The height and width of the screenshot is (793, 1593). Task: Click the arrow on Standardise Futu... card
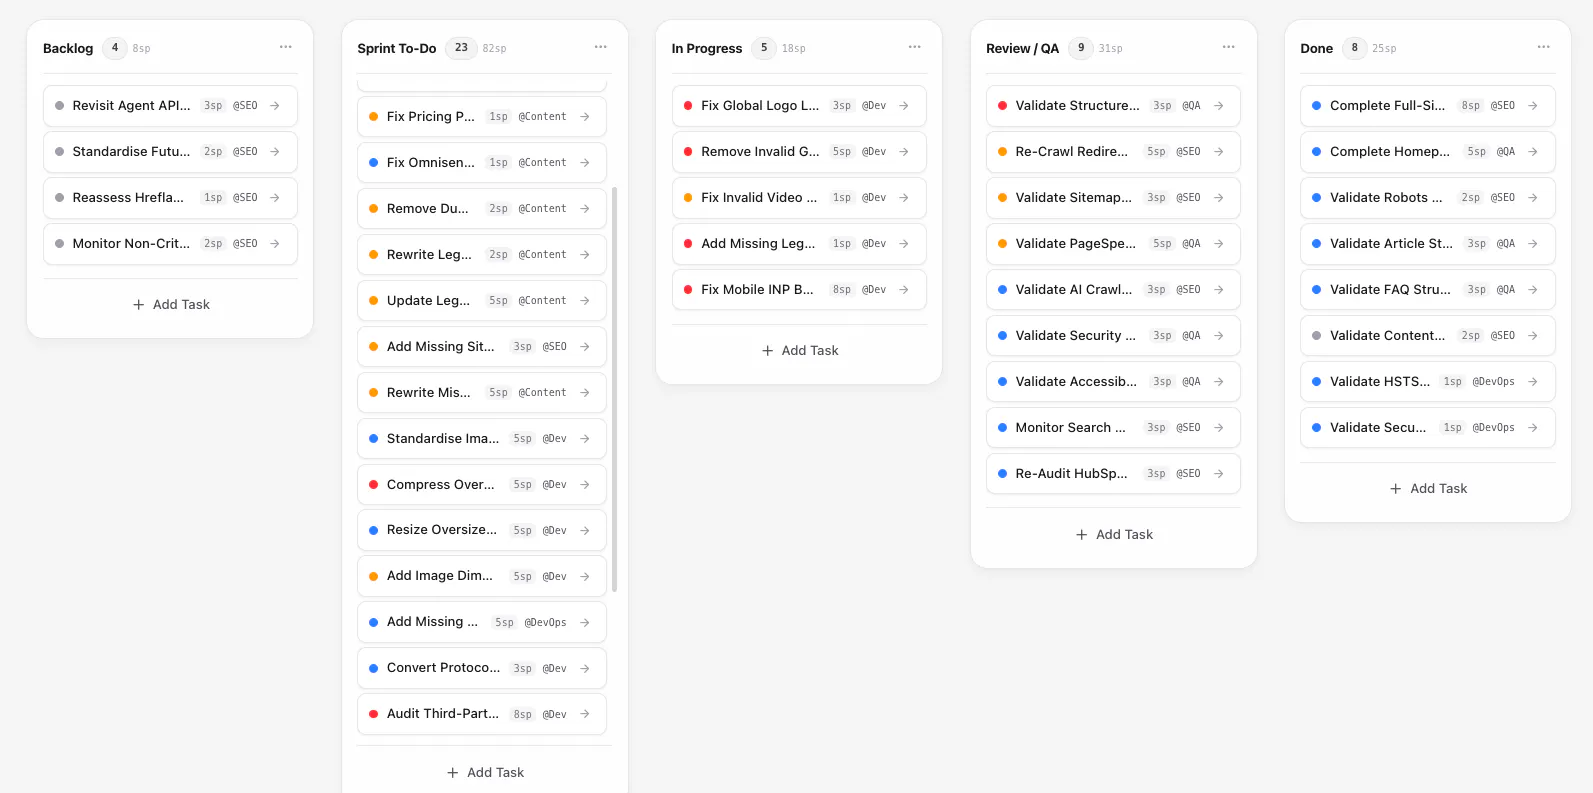point(275,152)
